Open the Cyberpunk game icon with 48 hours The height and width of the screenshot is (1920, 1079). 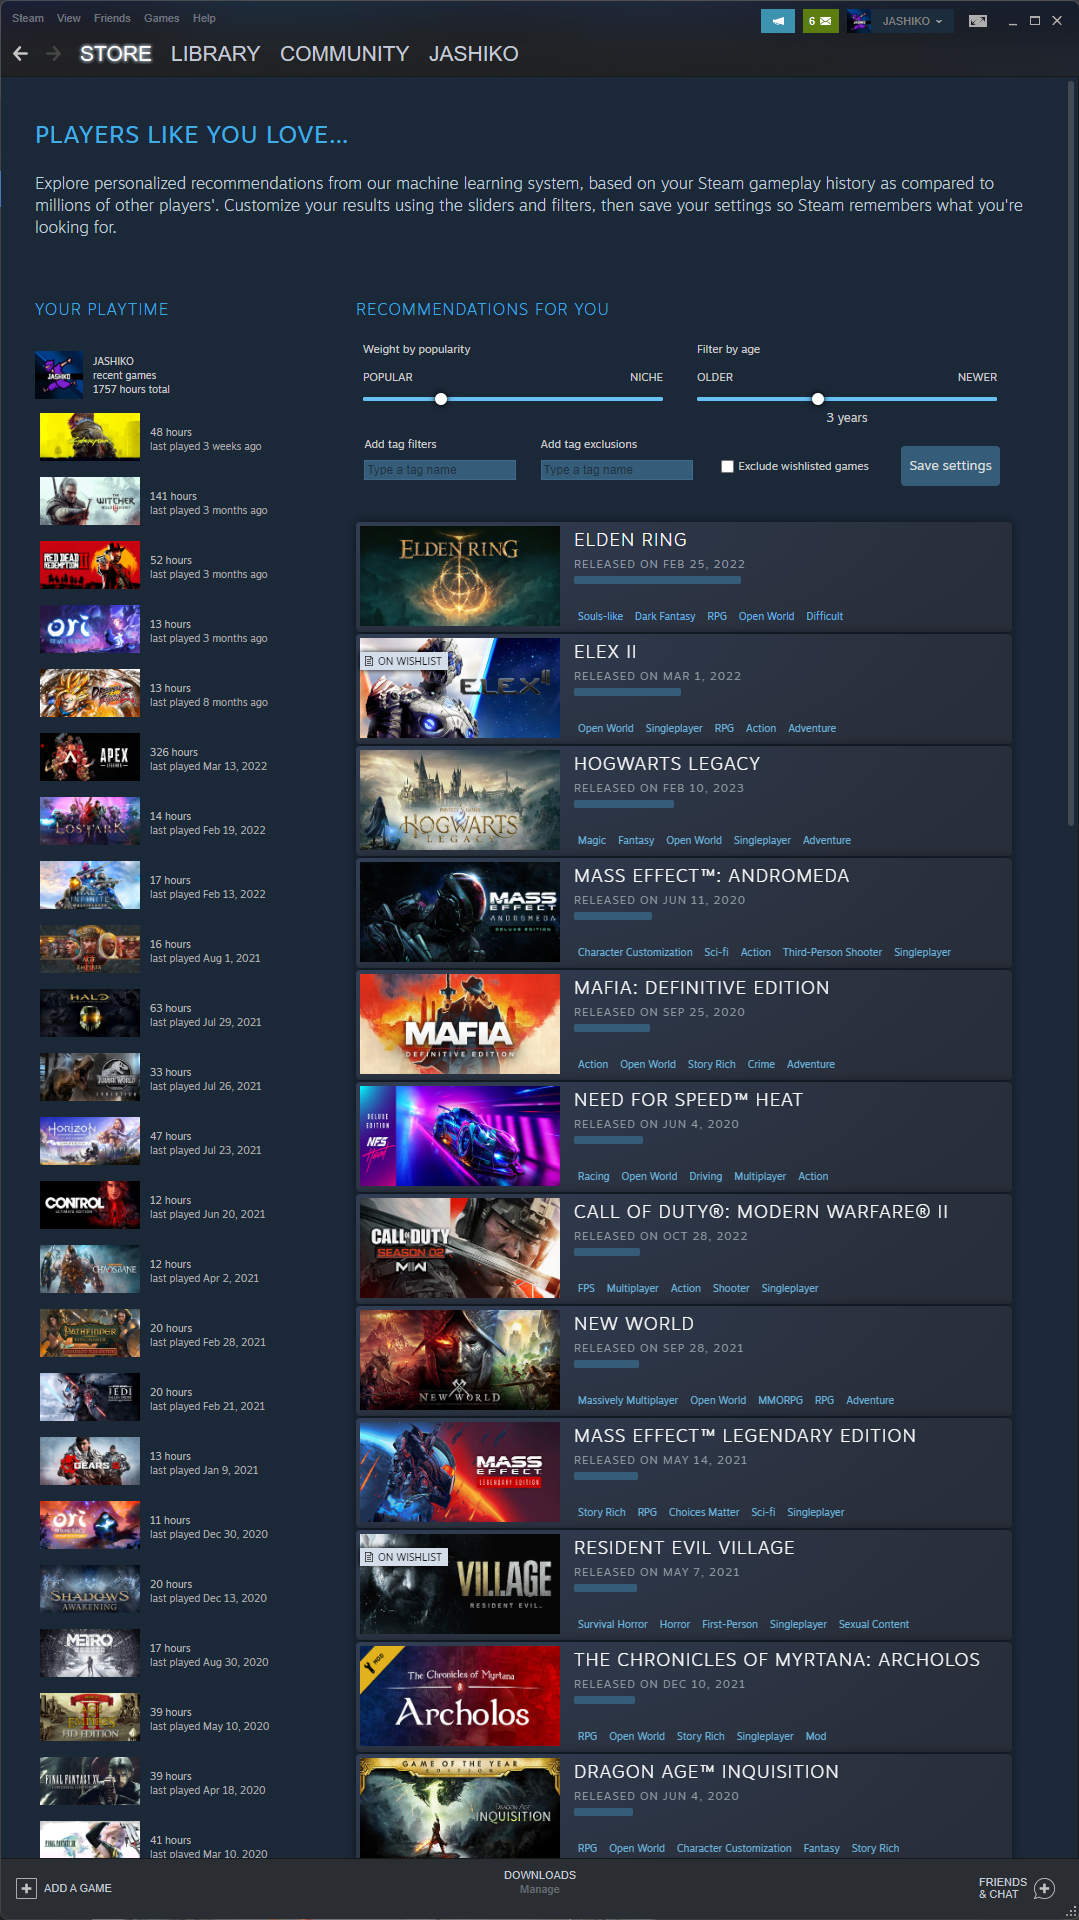[x=90, y=437]
